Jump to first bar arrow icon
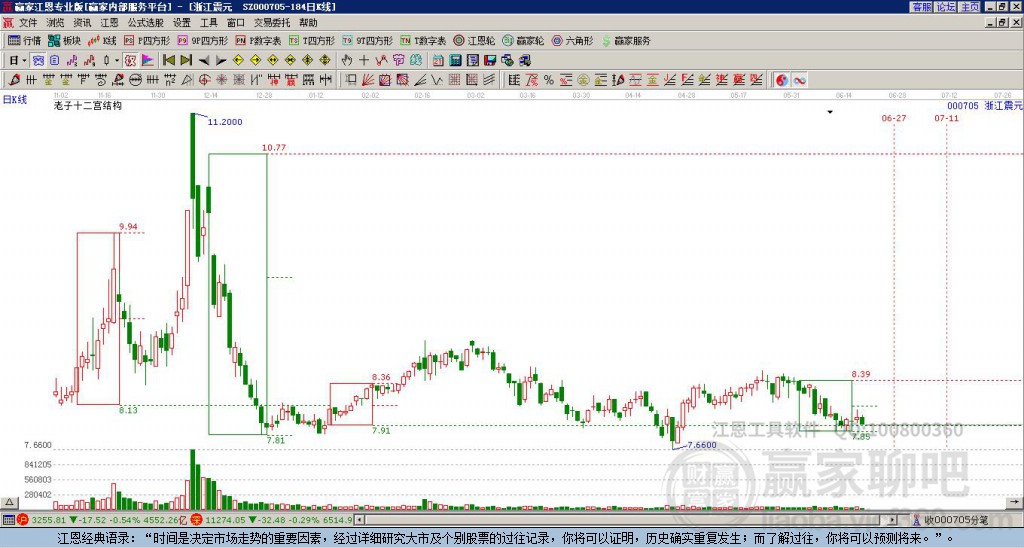Viewport: 1024px width, 548px height. pos(168,60)
